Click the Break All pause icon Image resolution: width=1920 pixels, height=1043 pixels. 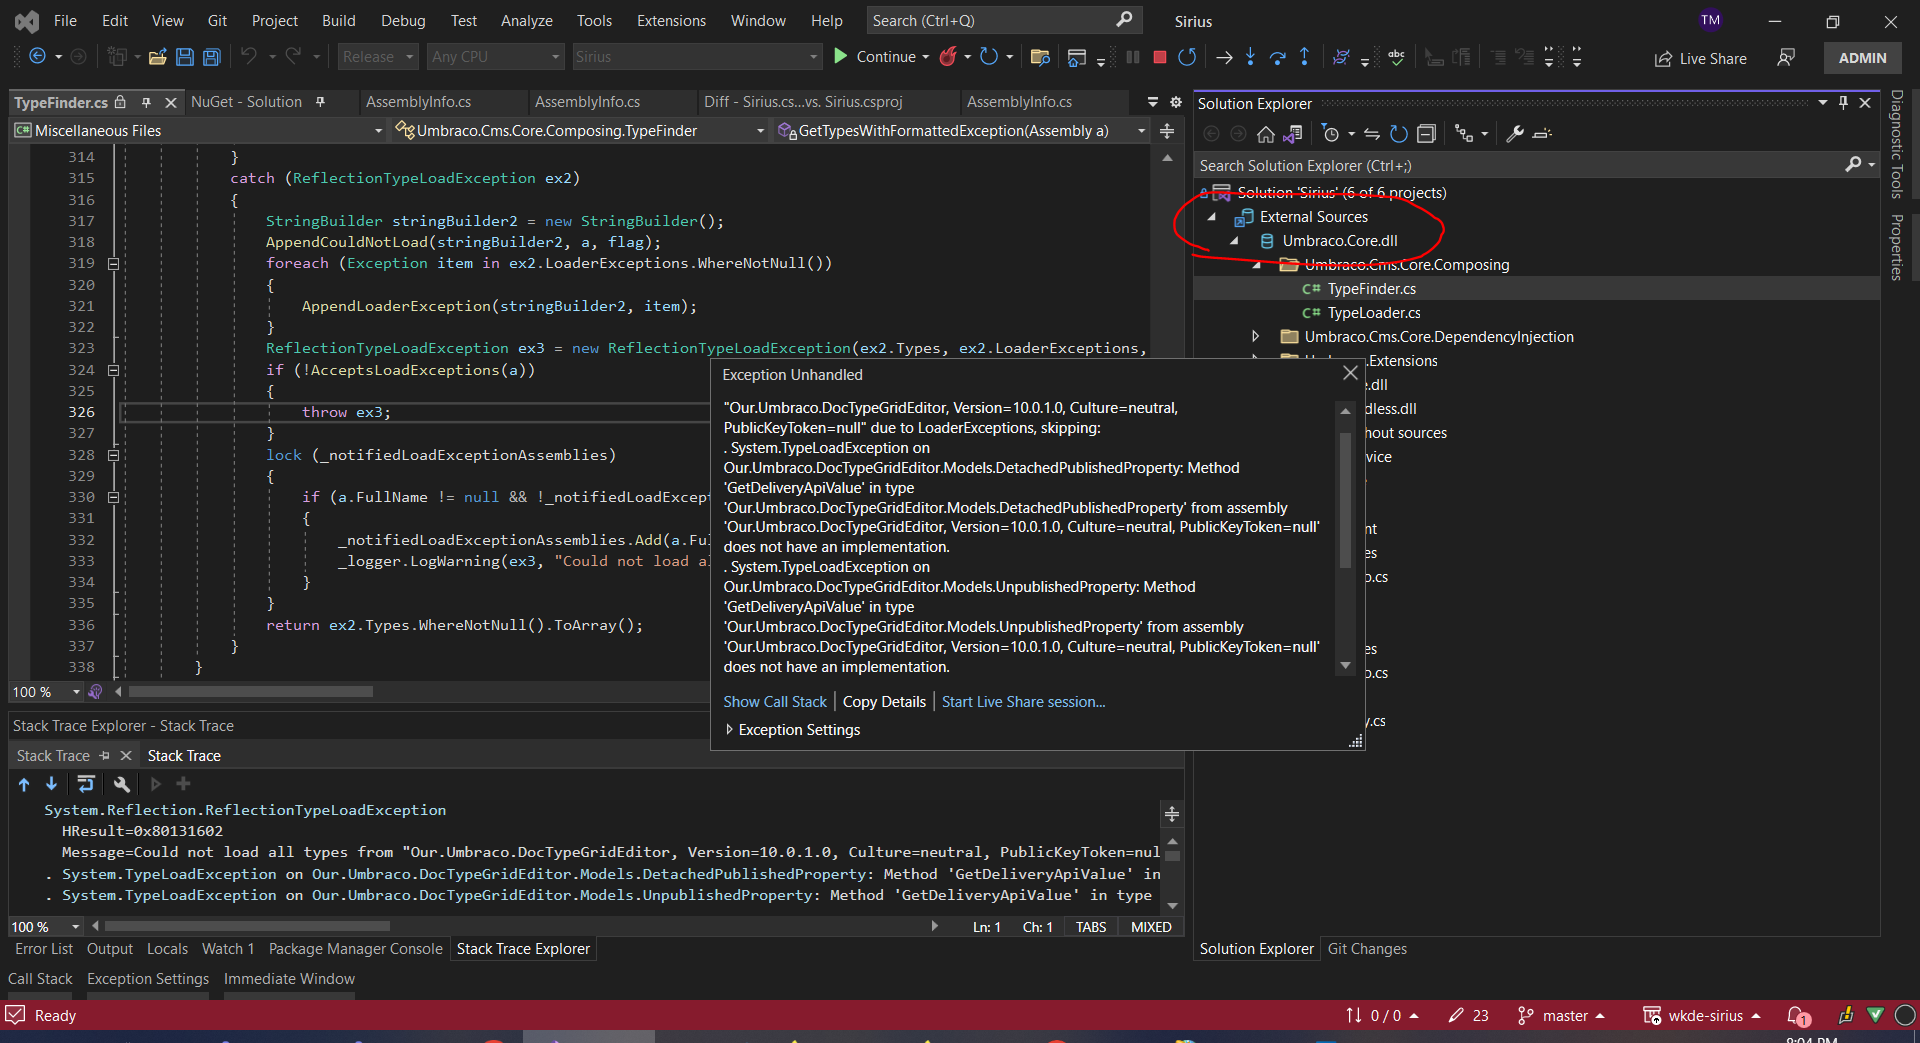(x=1132, y=57)
